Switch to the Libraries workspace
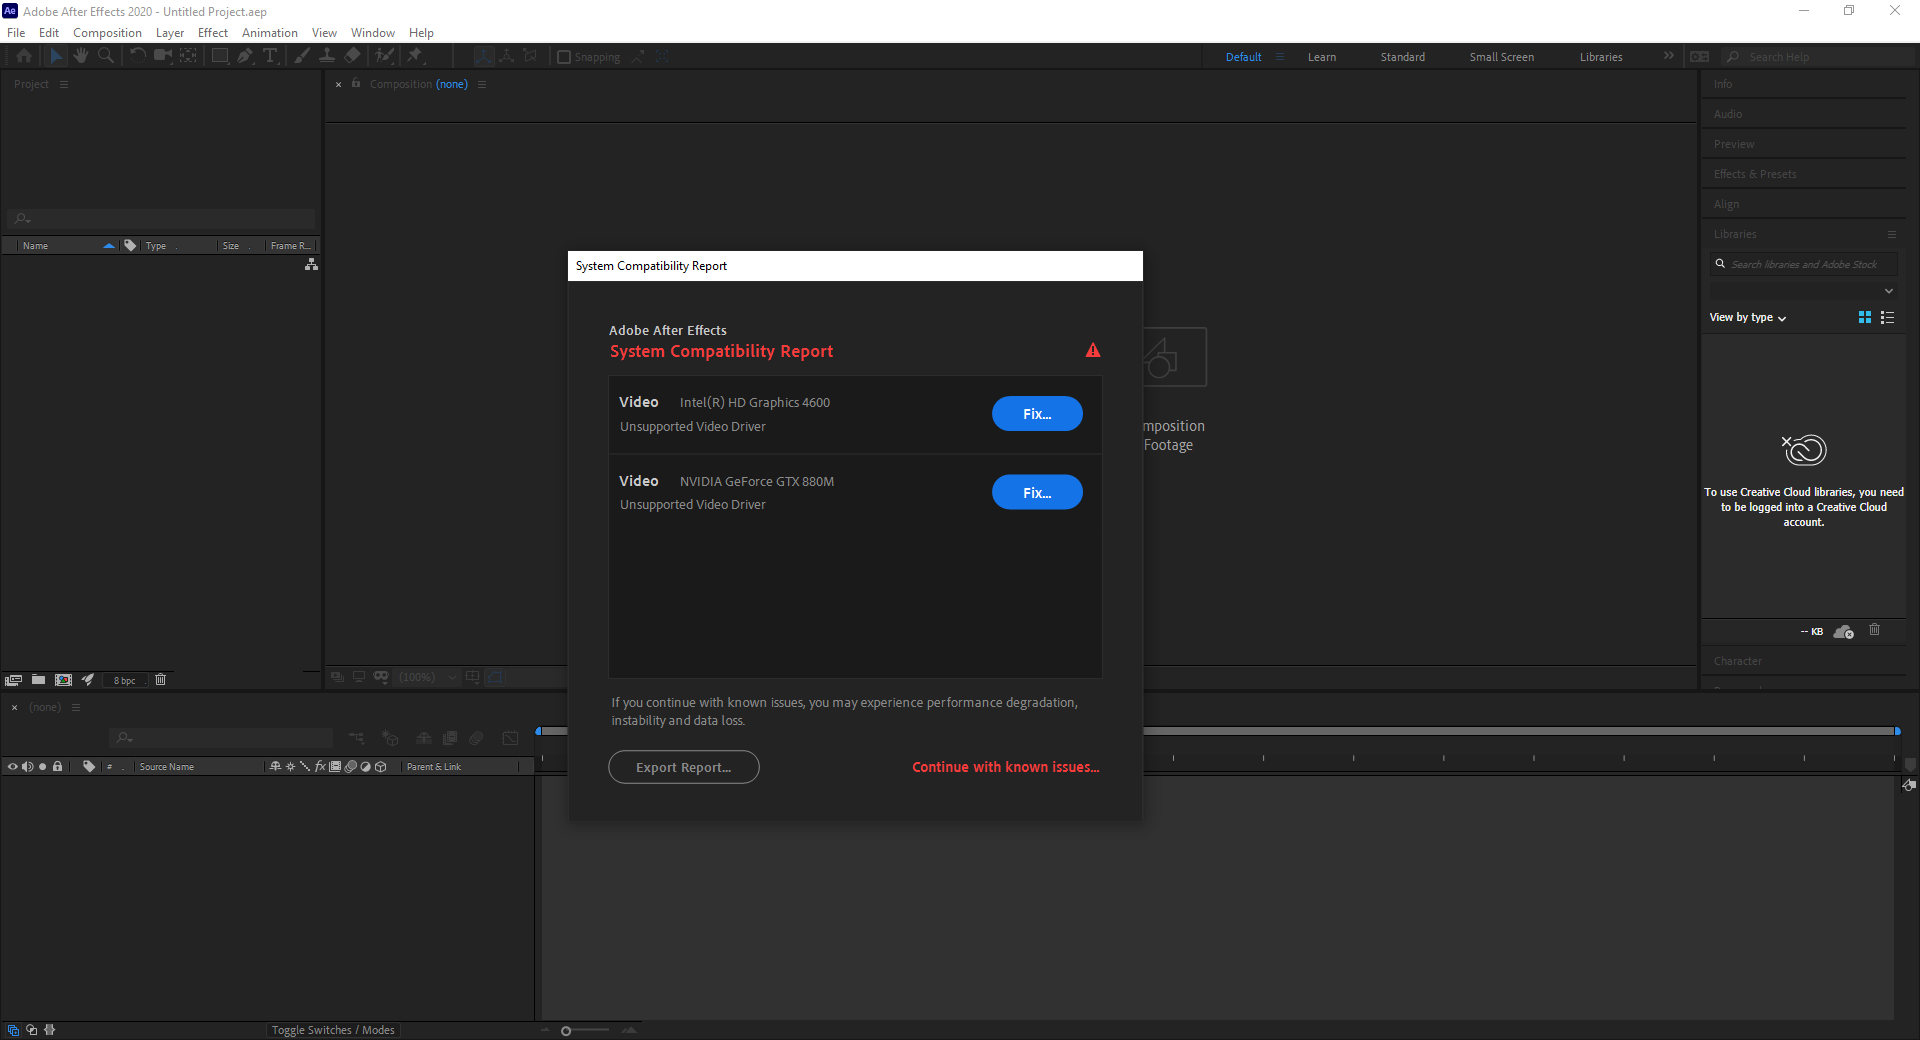Image resolution: width=1920 pixels, height=1040 pixels. [1600, 57]
